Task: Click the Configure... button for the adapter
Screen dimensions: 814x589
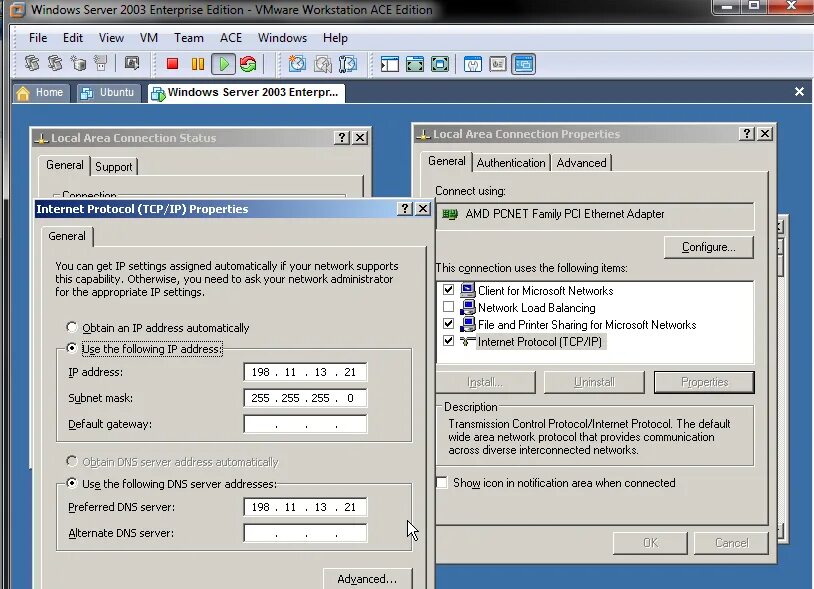Action: (x=709, y=247)
